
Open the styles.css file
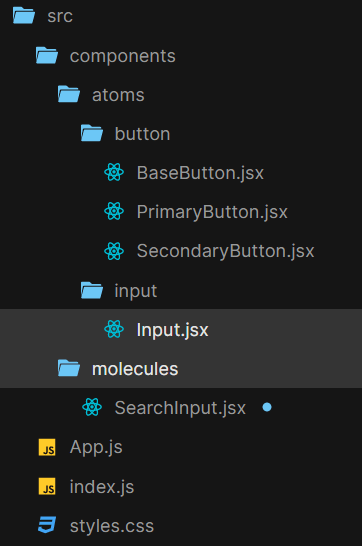112,526
